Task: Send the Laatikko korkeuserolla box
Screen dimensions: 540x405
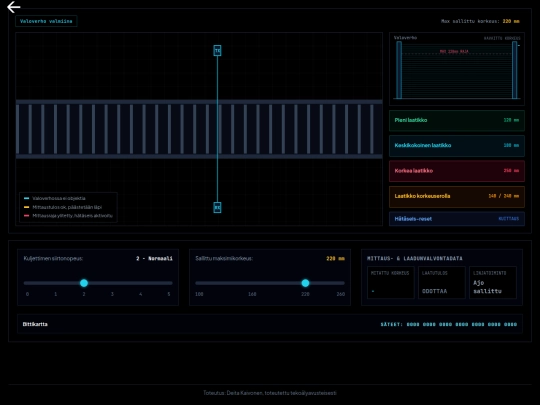Action: click(x=457, y=196)
